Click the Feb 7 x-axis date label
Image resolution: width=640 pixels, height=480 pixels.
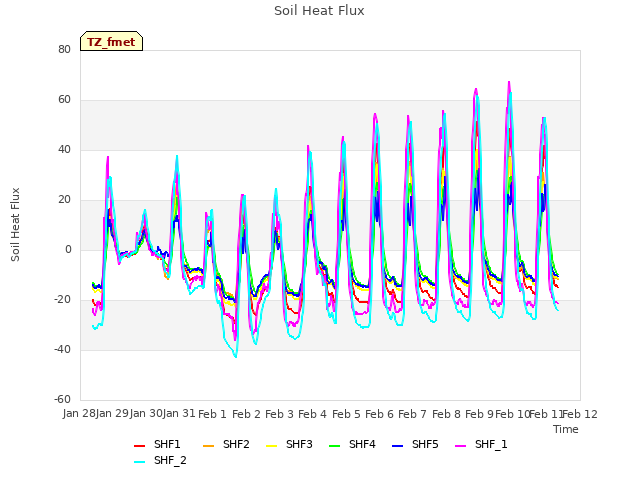[x=413, y=414]
